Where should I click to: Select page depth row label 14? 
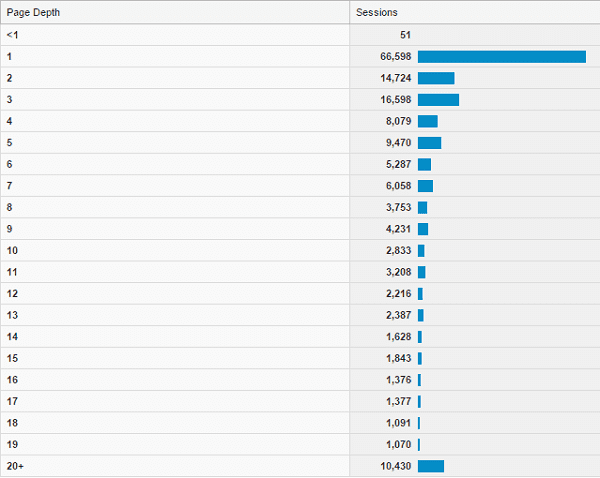point(12,337)
